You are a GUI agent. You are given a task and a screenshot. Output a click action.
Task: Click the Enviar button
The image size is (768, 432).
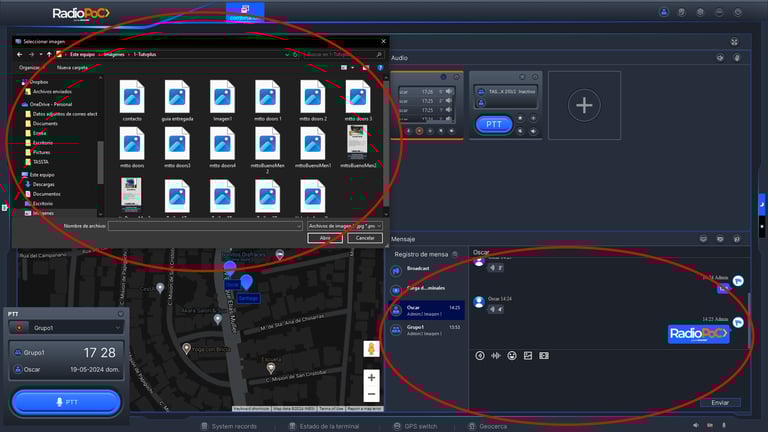(720, 403)
